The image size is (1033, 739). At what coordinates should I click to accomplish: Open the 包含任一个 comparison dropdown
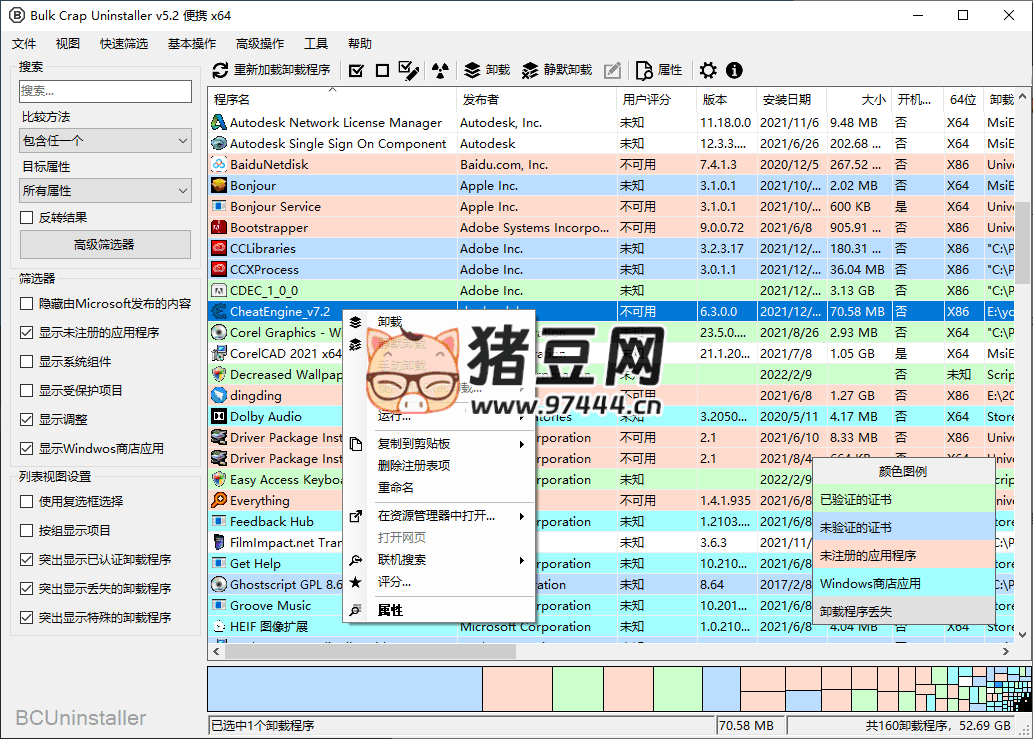click(x=104, y=140)
